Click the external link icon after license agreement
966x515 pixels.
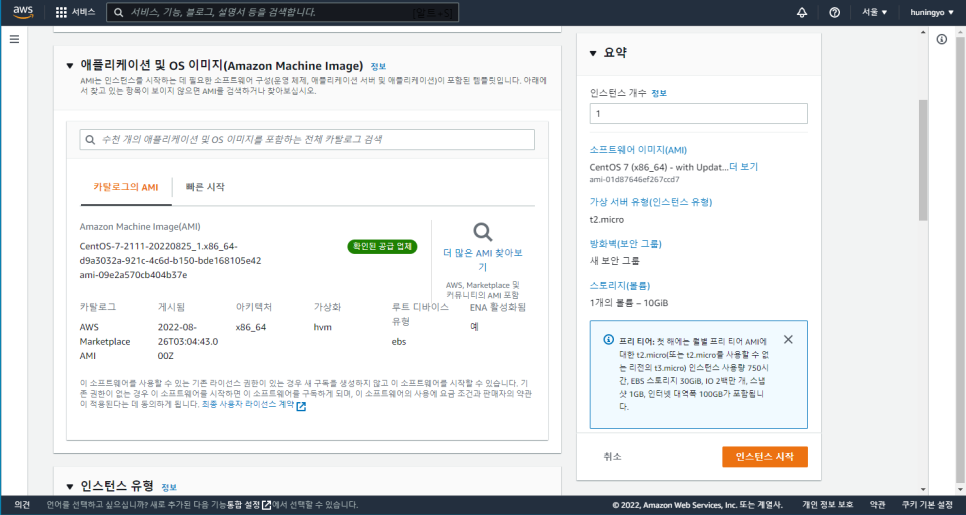point(301,406)
